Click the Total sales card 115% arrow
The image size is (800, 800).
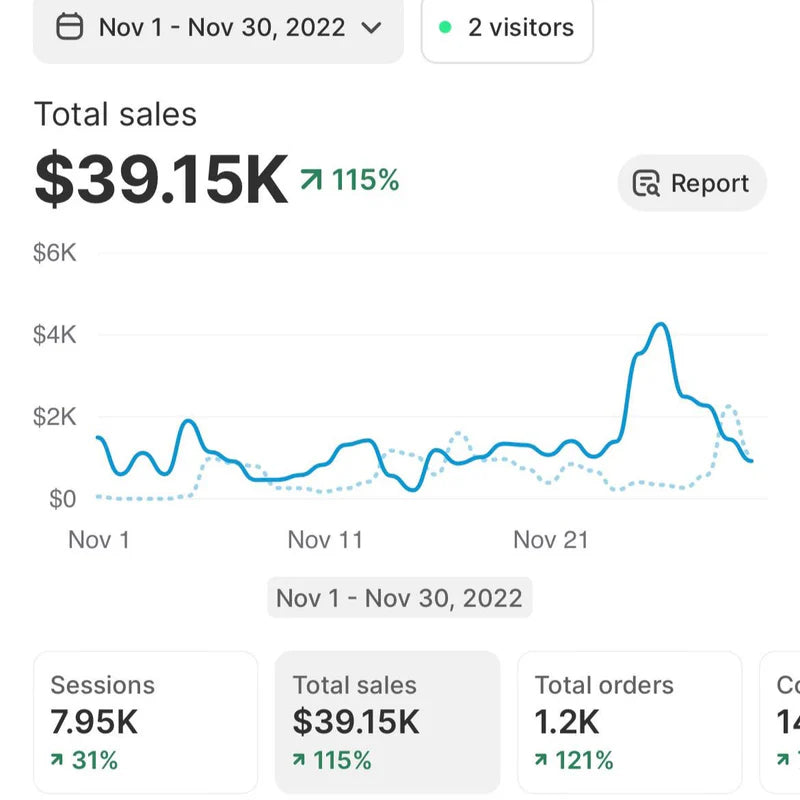click(x=300, y=761)
